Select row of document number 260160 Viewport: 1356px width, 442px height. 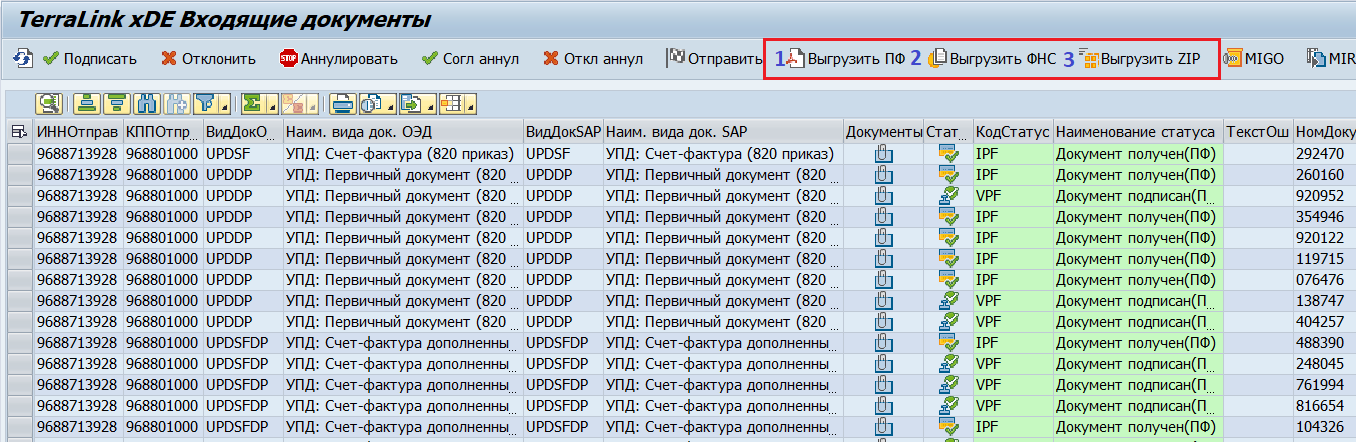click(x=19, y=175)
